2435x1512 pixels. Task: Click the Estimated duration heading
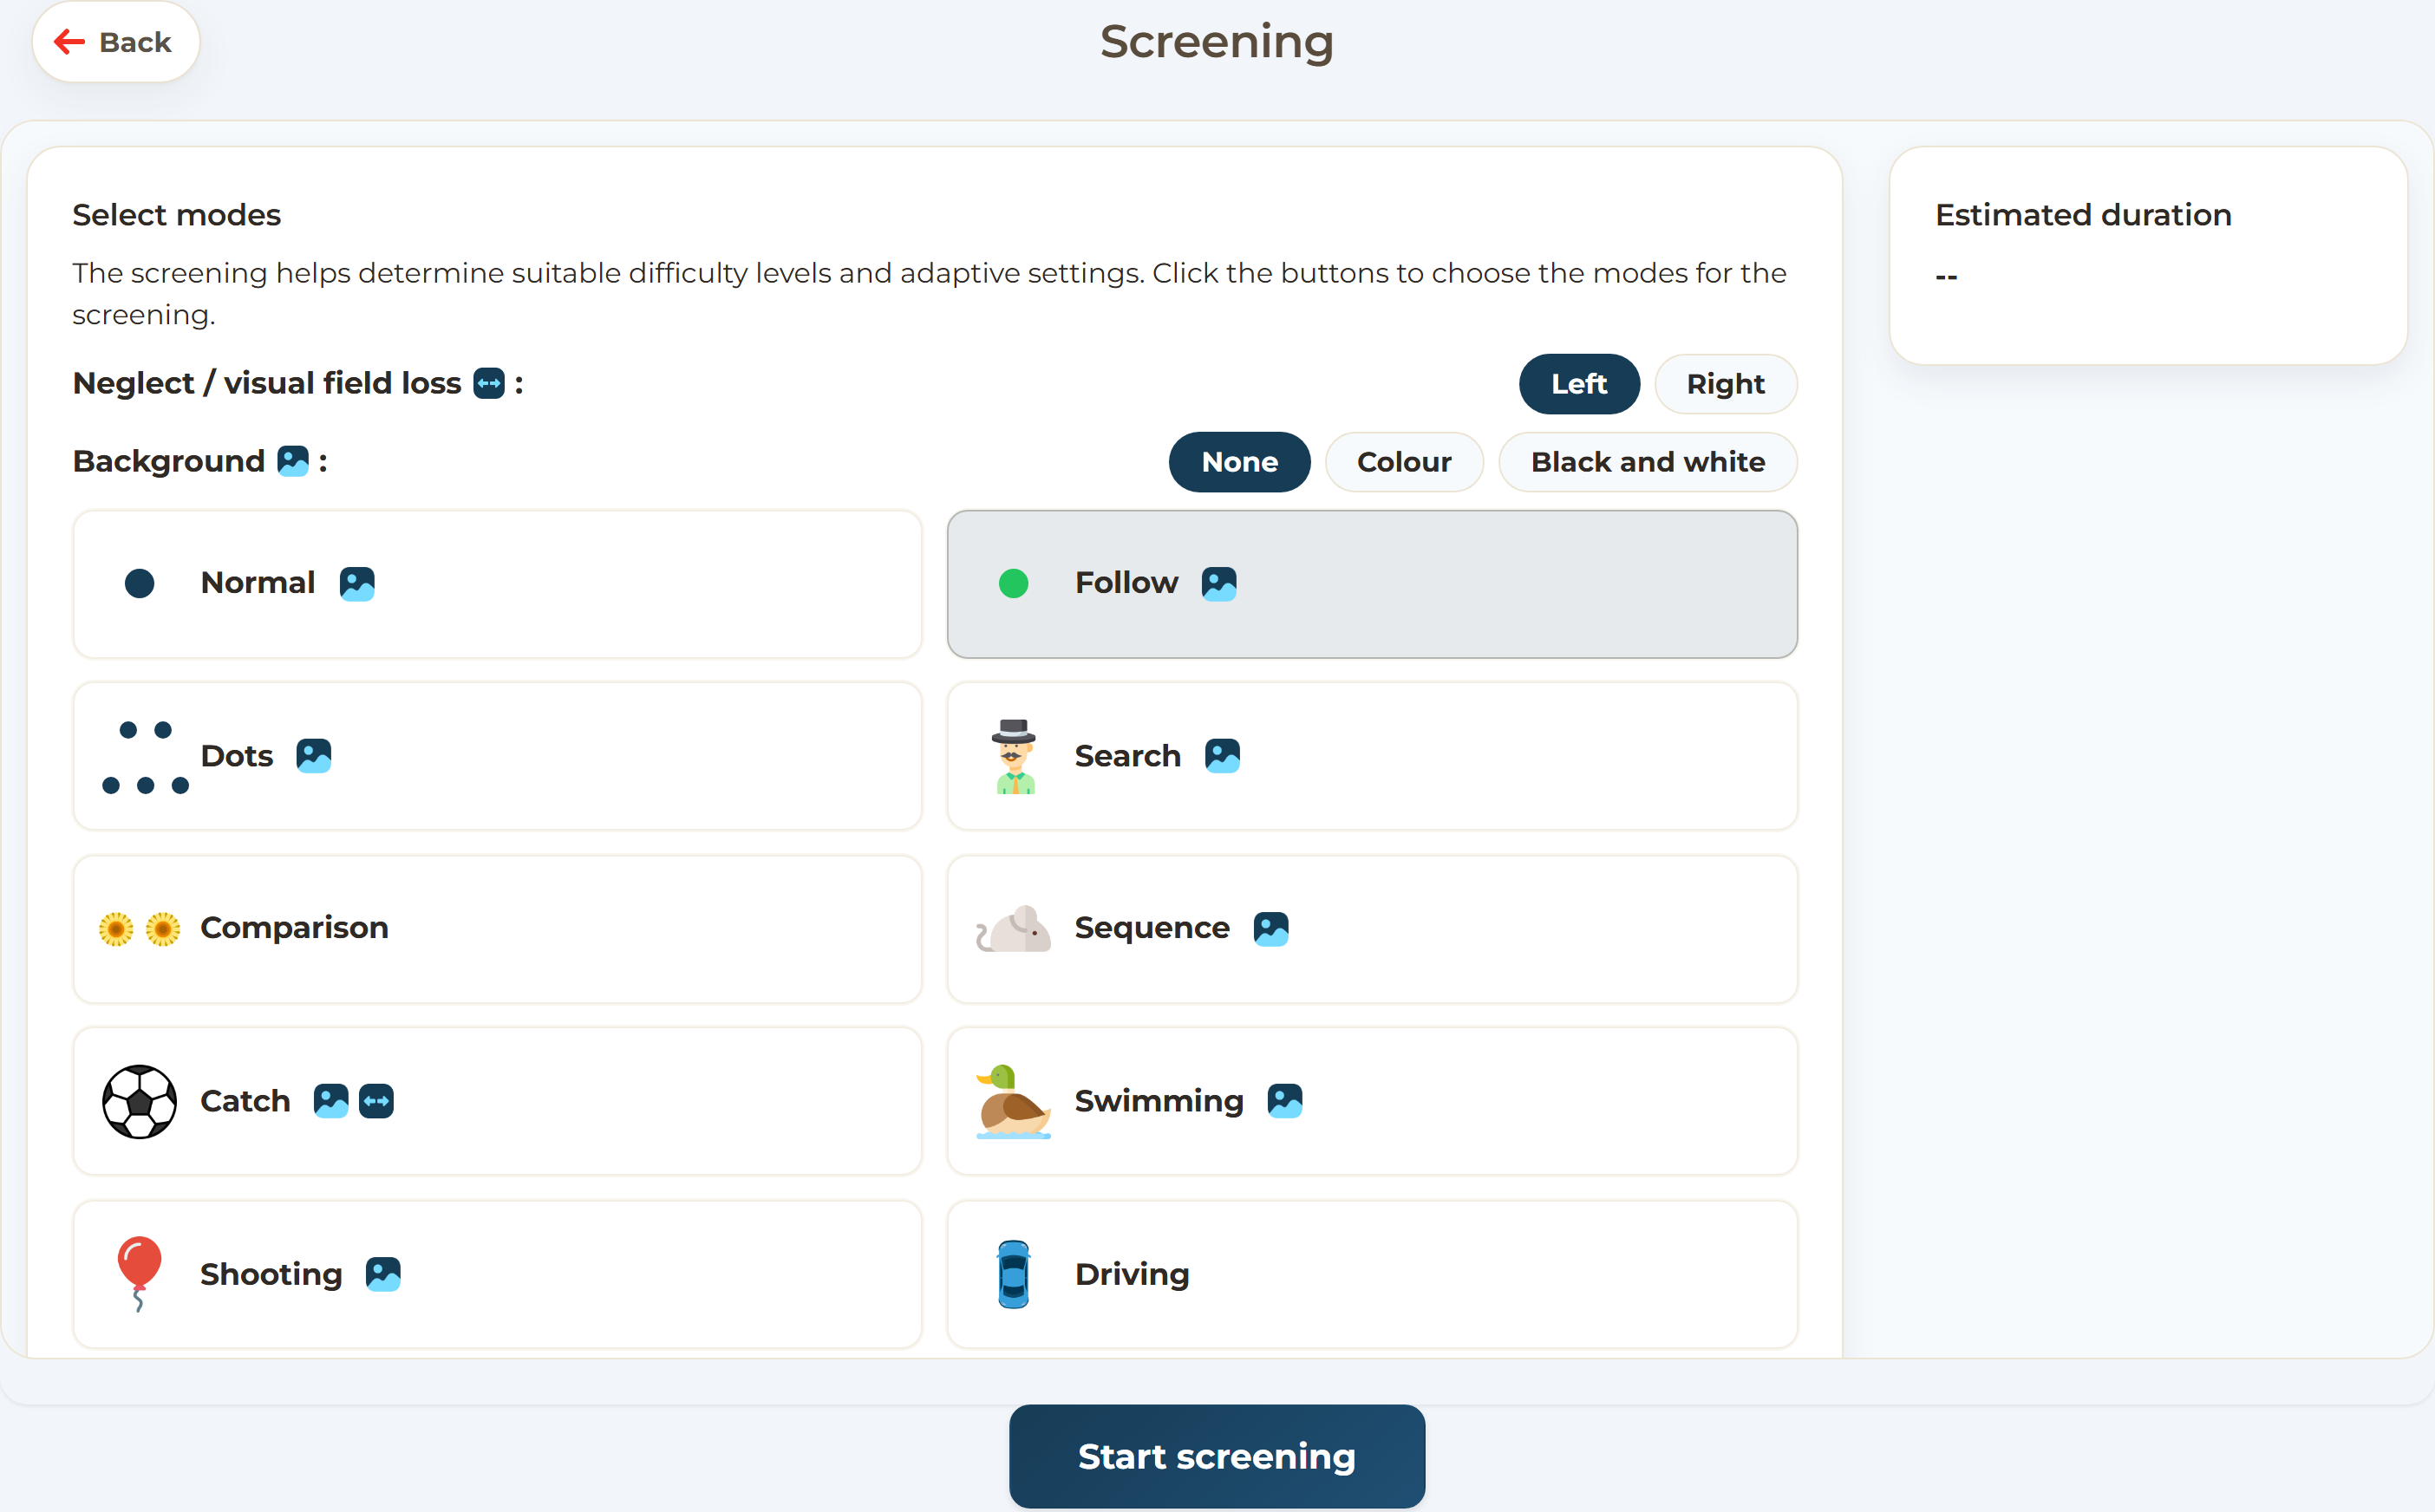[x=2083, y=215]
